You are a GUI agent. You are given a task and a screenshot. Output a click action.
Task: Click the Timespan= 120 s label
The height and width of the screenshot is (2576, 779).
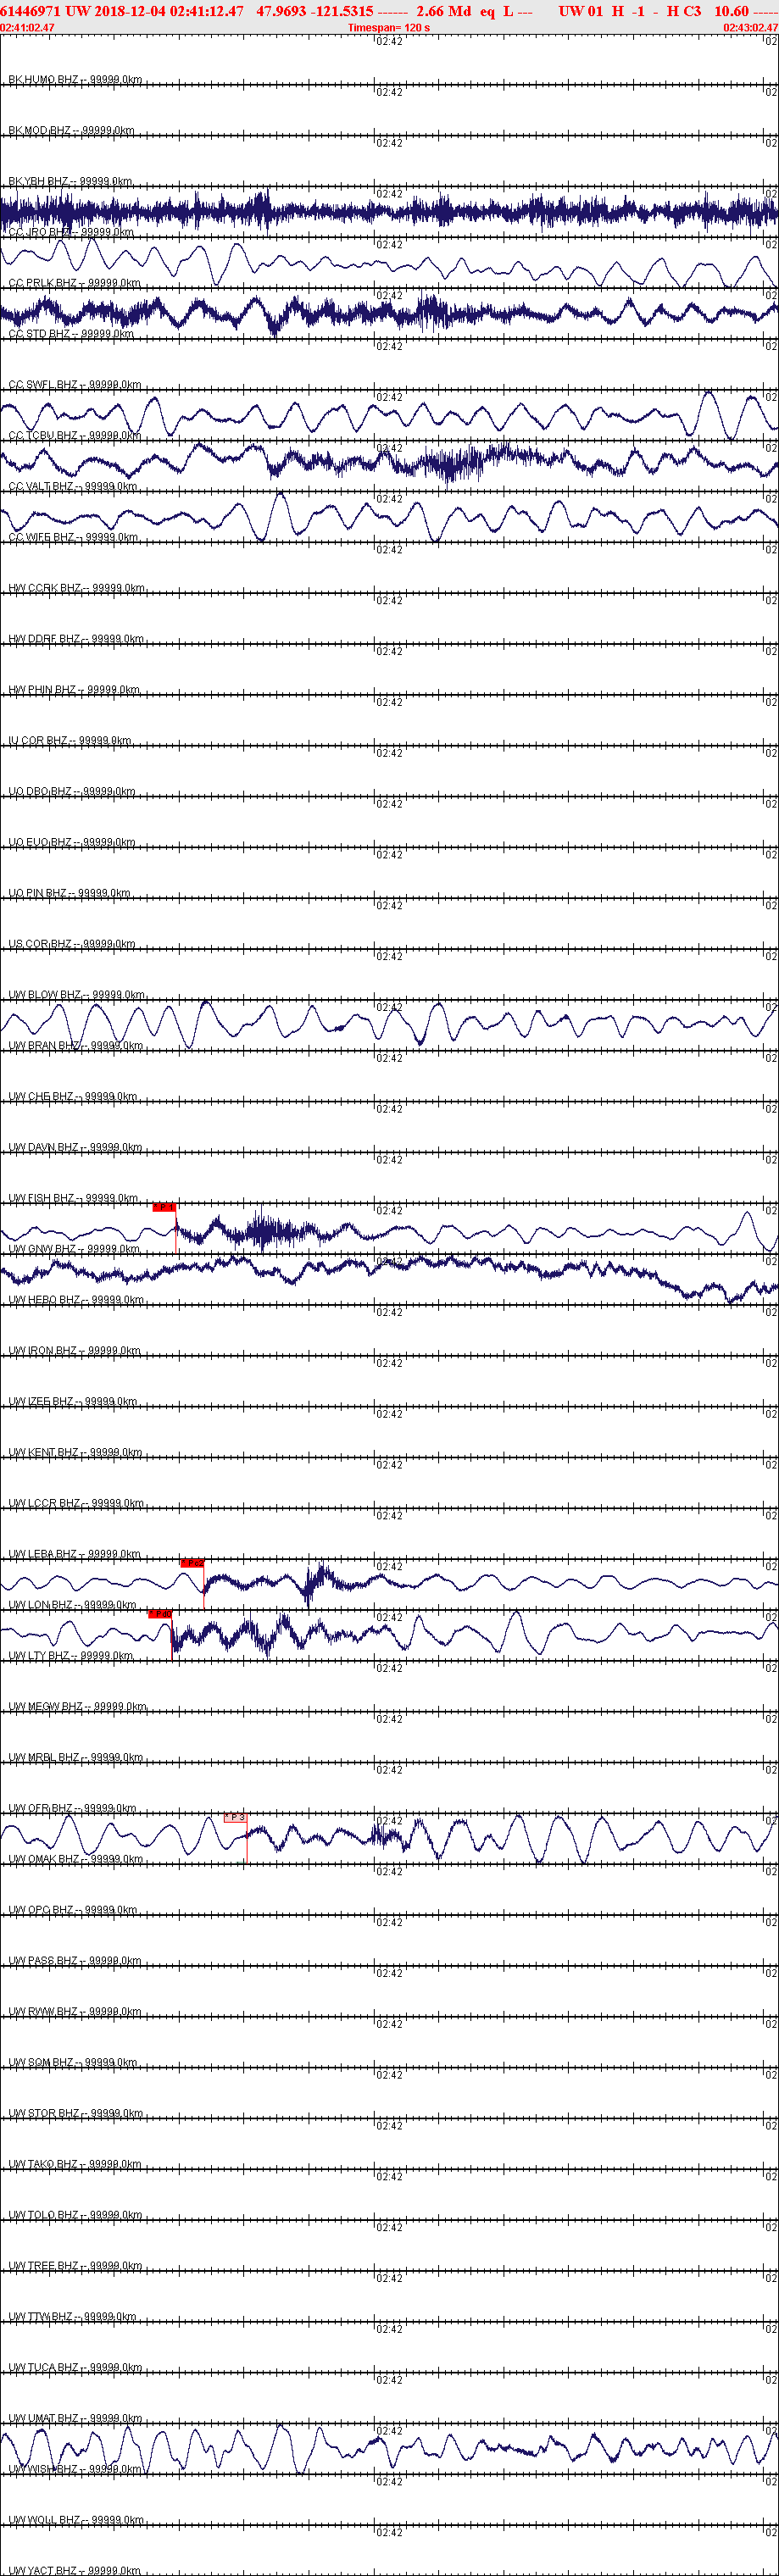389,28
